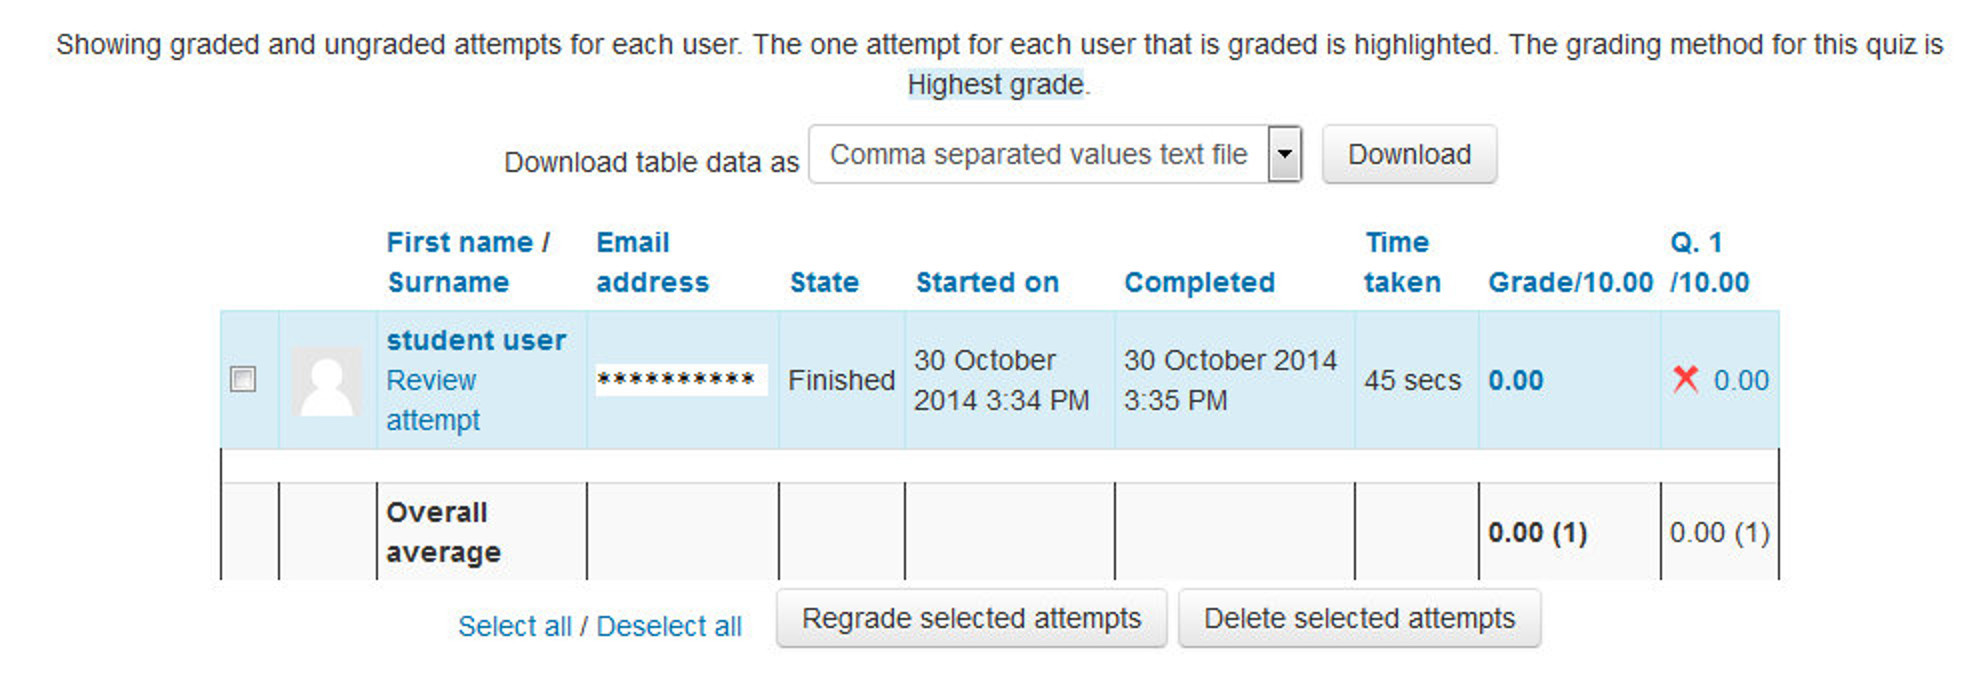Open student user profile link
The width and height of the screenshot is (1978, 688).
click(476, 341)
